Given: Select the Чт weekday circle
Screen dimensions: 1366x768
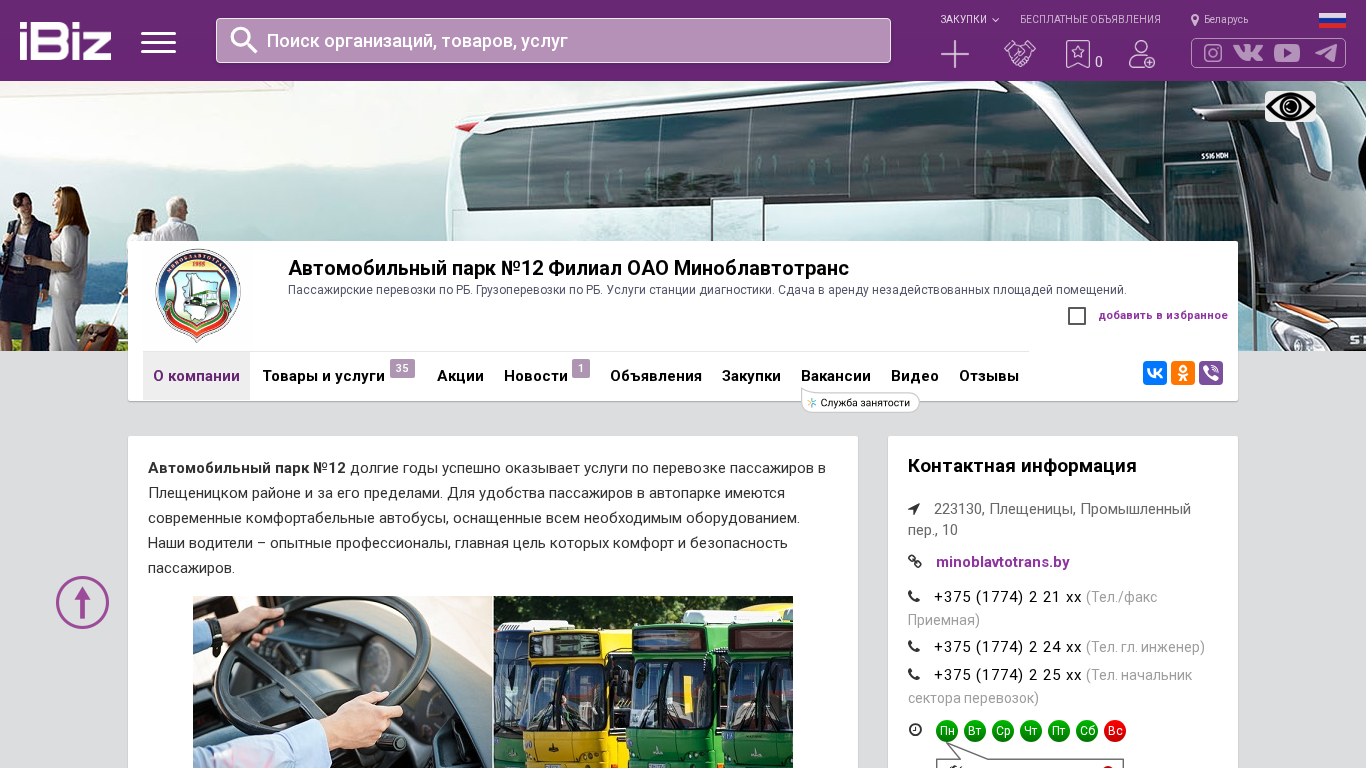Looking at the screenshot, I should point(1031,731).
